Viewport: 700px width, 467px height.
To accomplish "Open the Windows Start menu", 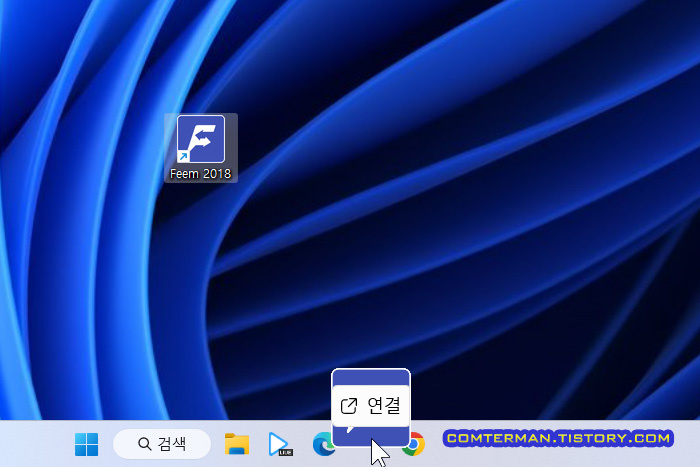I will pos(87,444).
